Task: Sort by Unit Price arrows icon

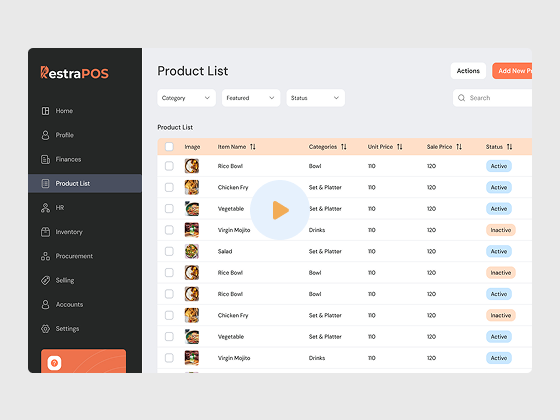Action: click(x=400, y=147)
